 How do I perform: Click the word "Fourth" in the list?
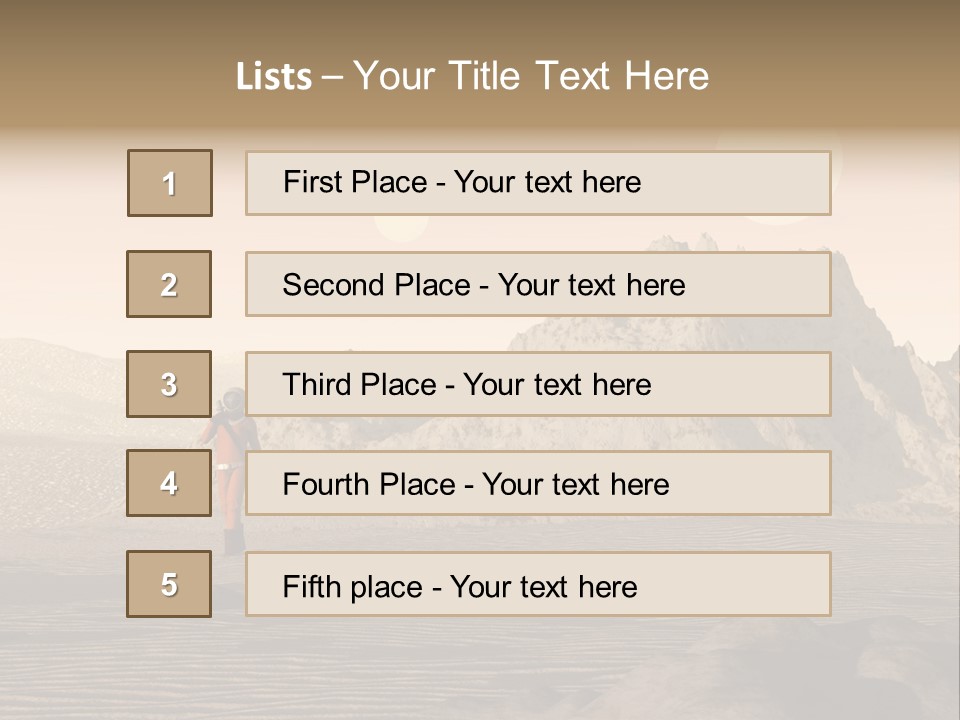327,484
